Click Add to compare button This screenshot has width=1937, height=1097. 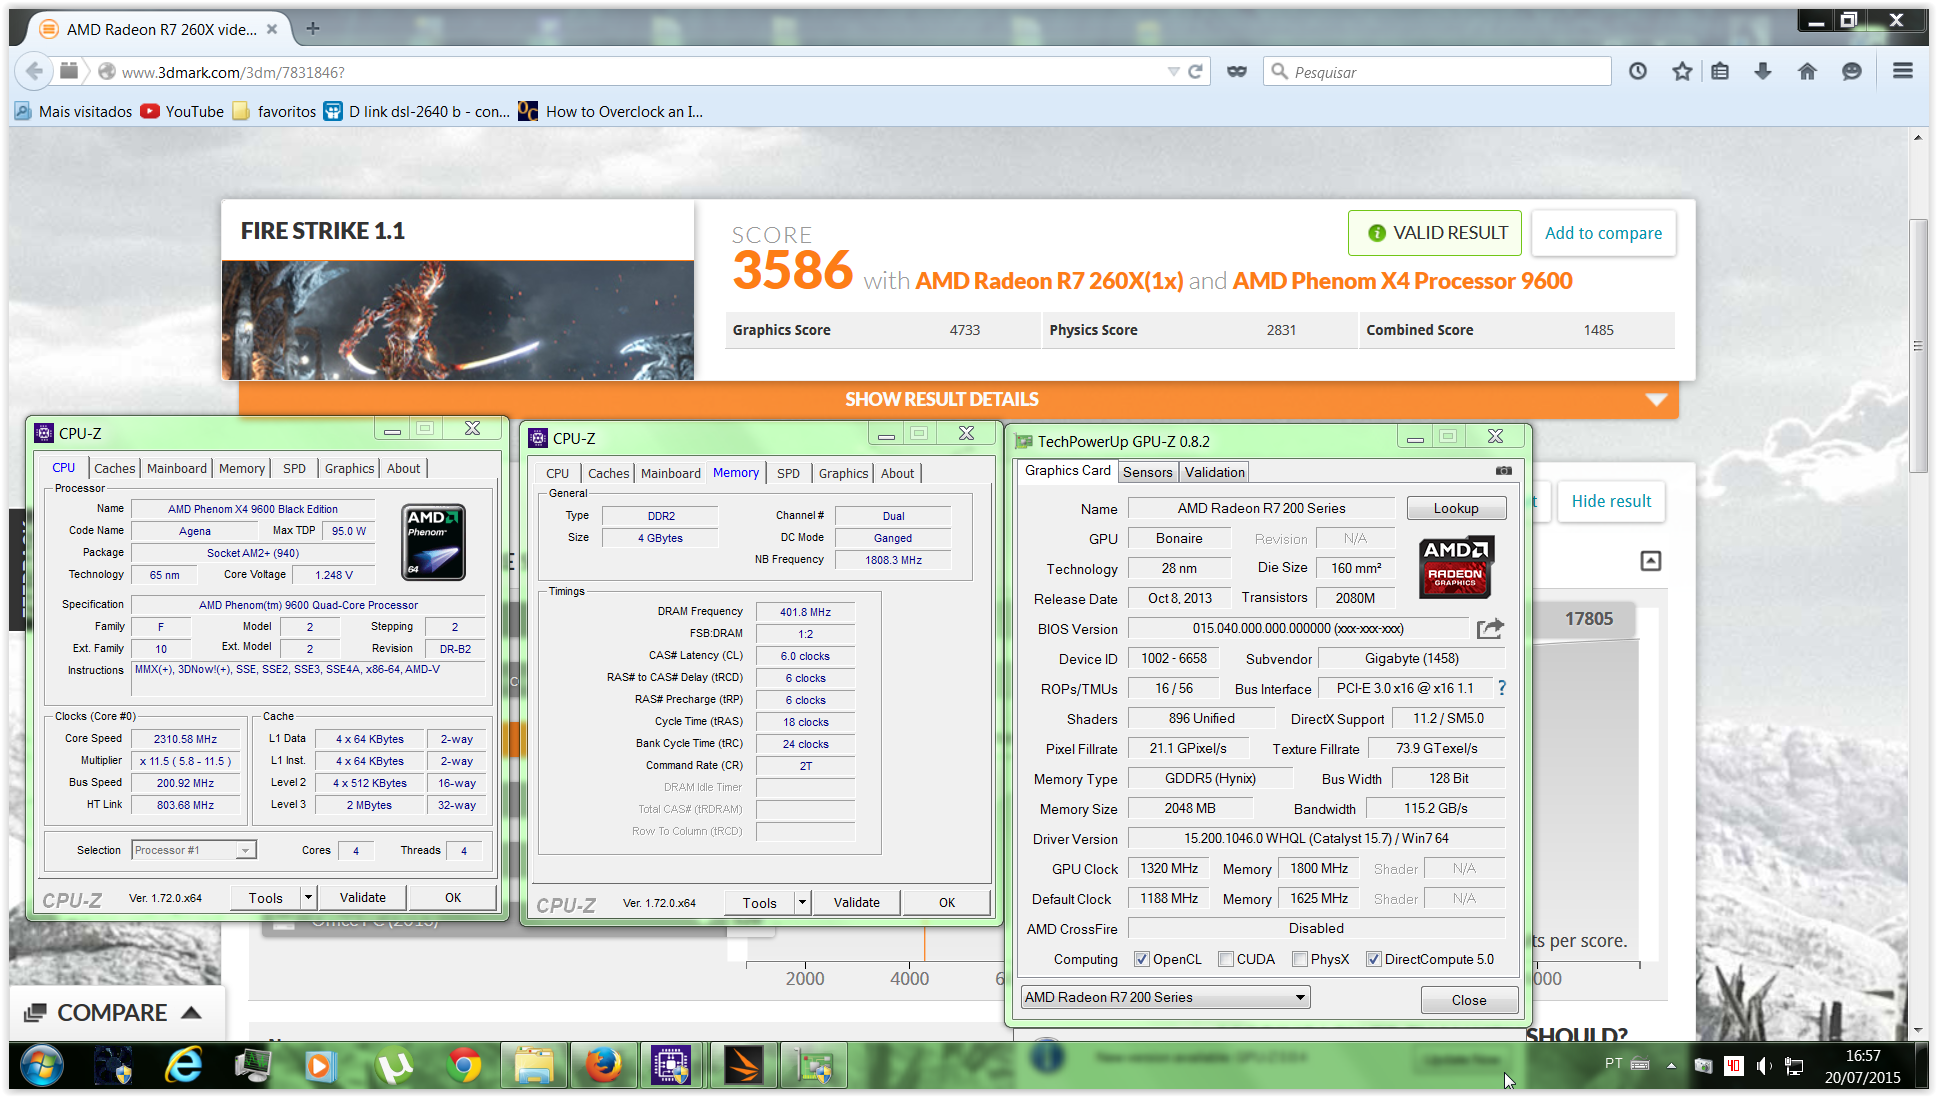(x=1603, y=233)
